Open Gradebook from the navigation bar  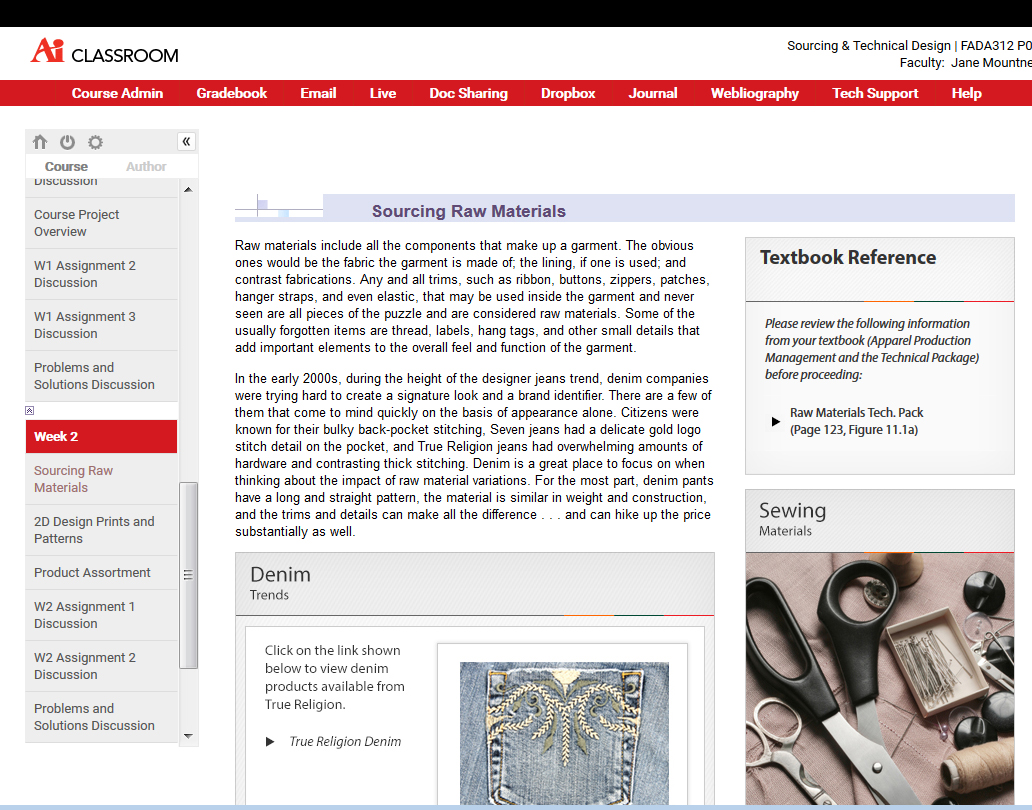pos(231,93)
